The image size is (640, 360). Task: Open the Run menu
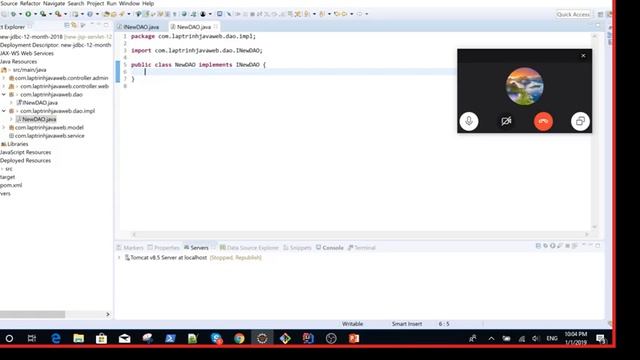click(111, 3)
